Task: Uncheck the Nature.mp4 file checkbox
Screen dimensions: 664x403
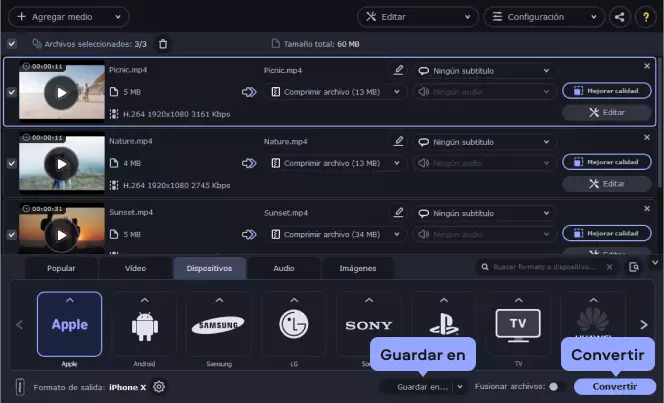Action: point(11,163)
